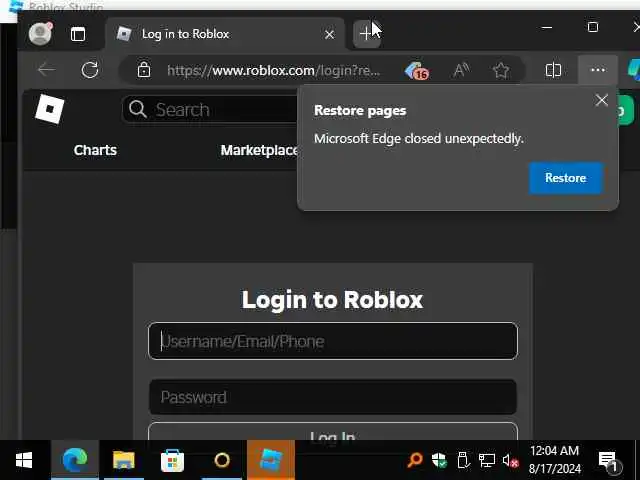Open network status tray icon

pos(487,460)
